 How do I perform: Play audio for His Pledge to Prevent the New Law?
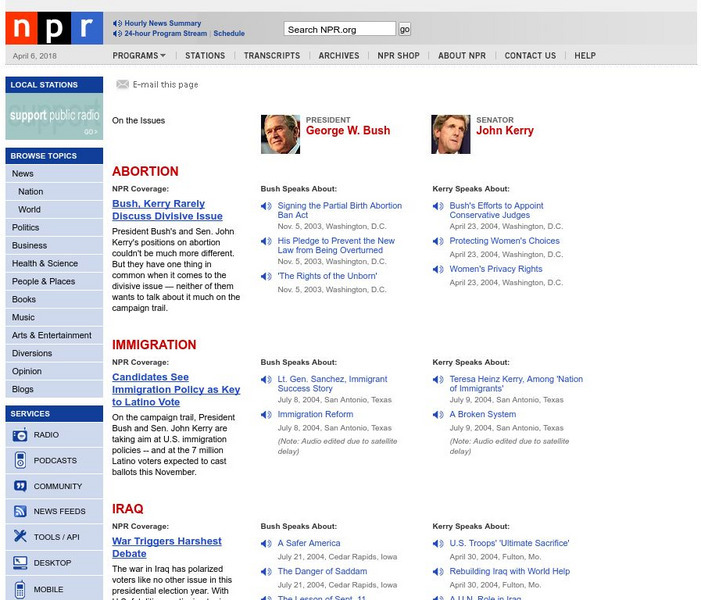point(266,241)
